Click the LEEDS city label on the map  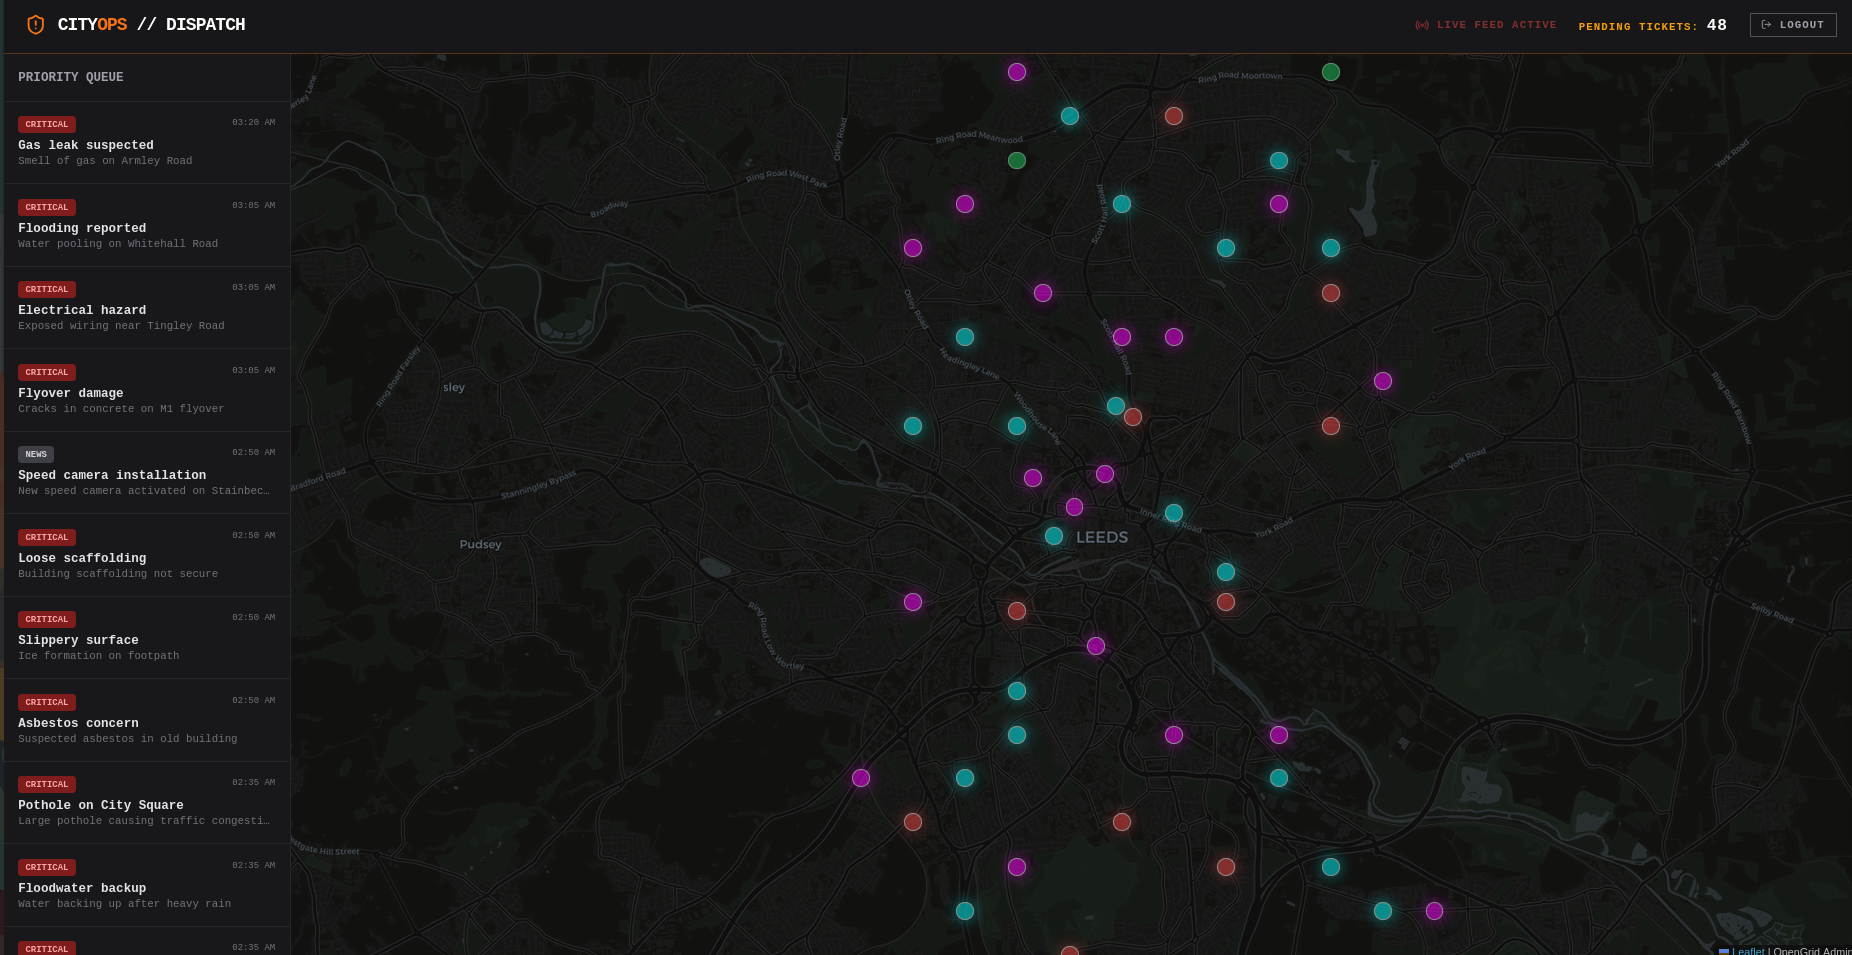point(1102,537)
